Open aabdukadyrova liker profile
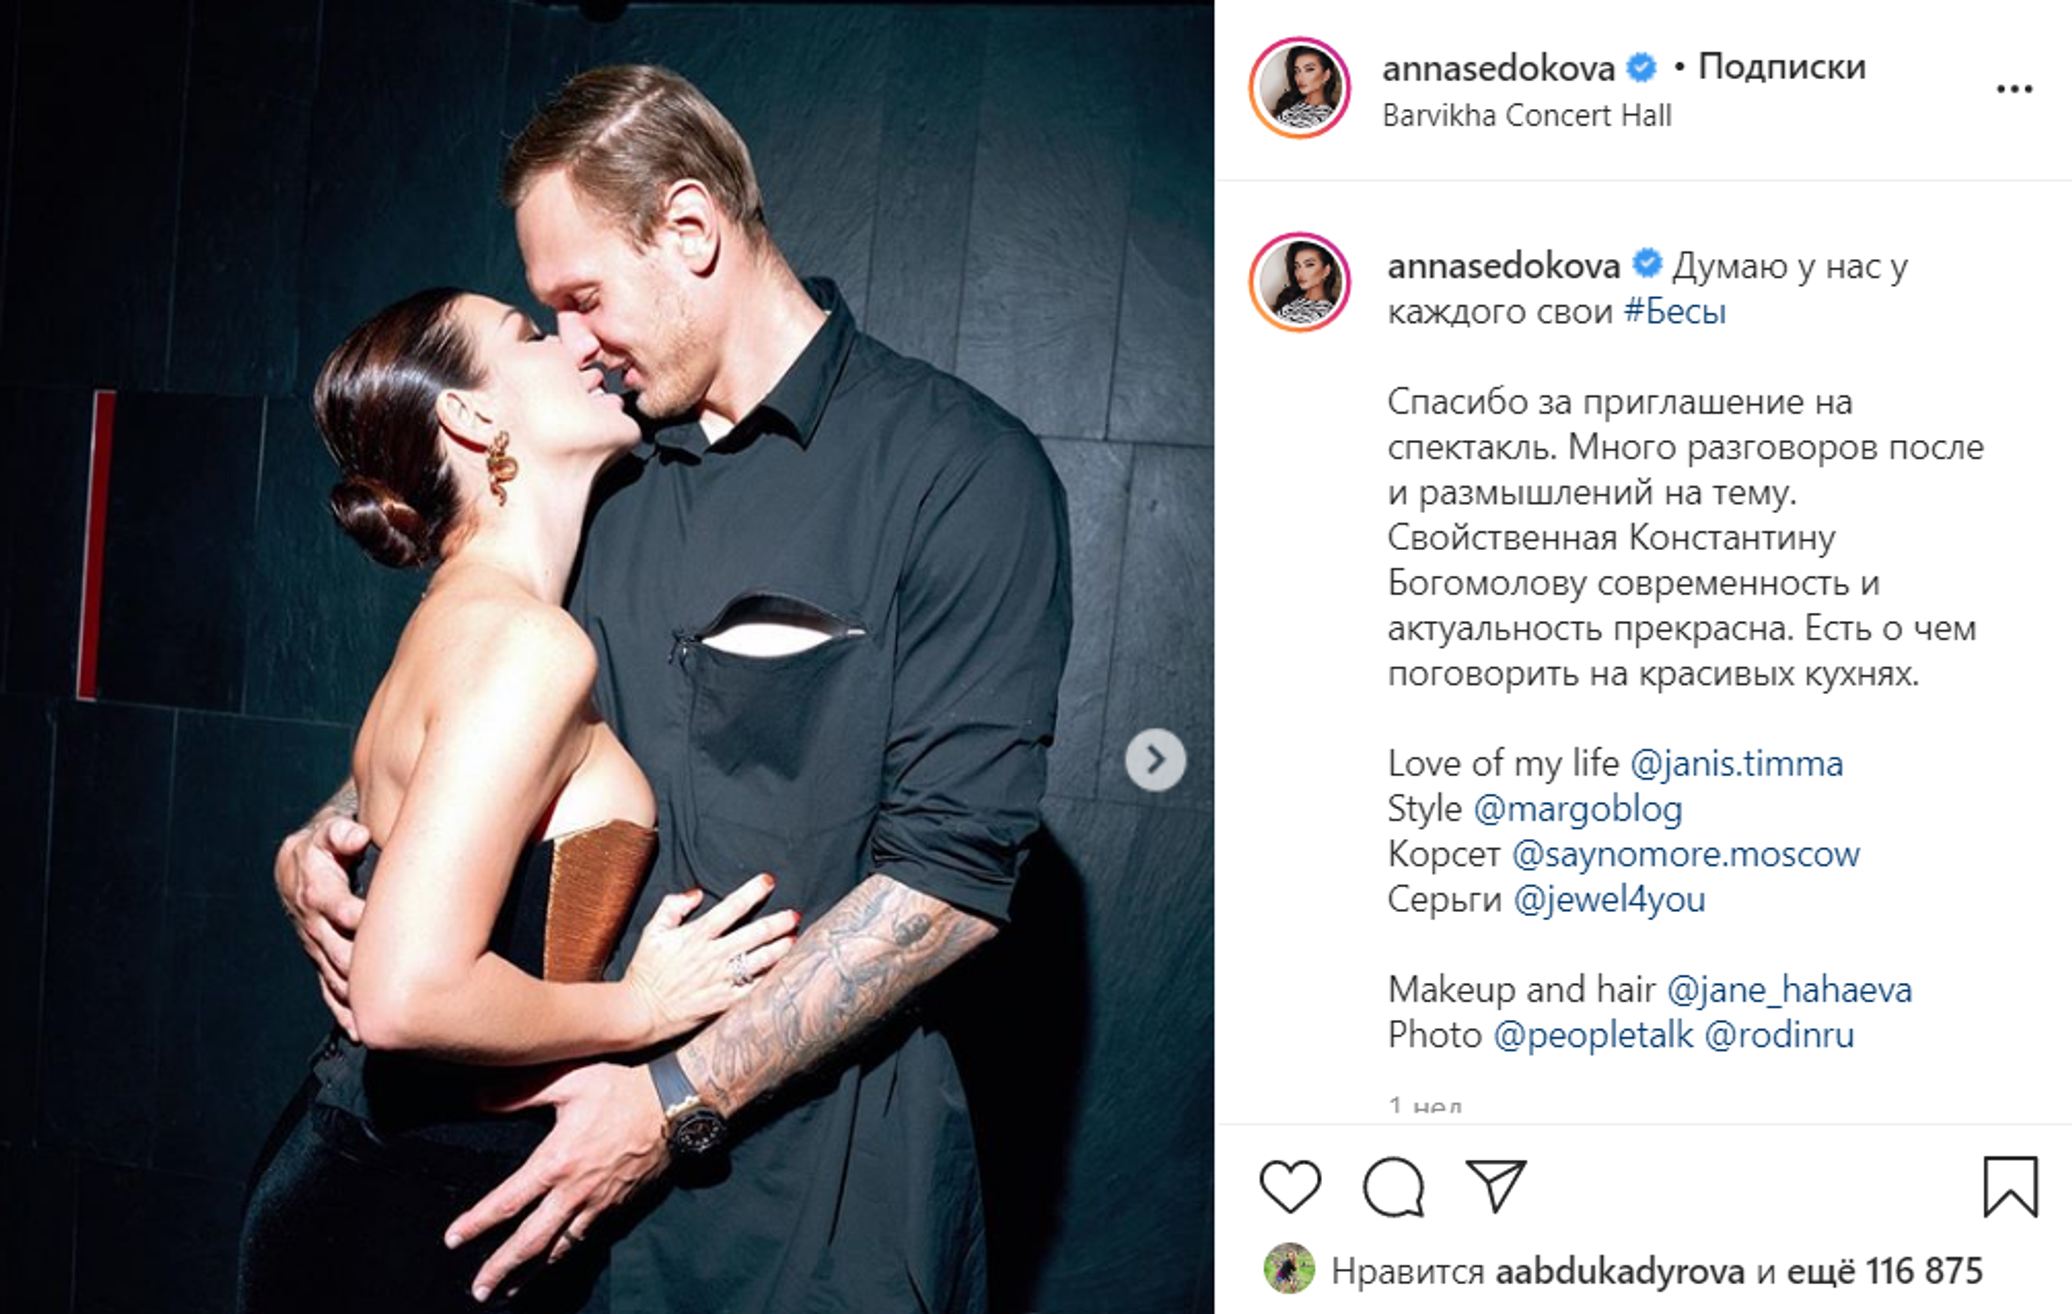2072x1314 pixels. (1620, 1271)
